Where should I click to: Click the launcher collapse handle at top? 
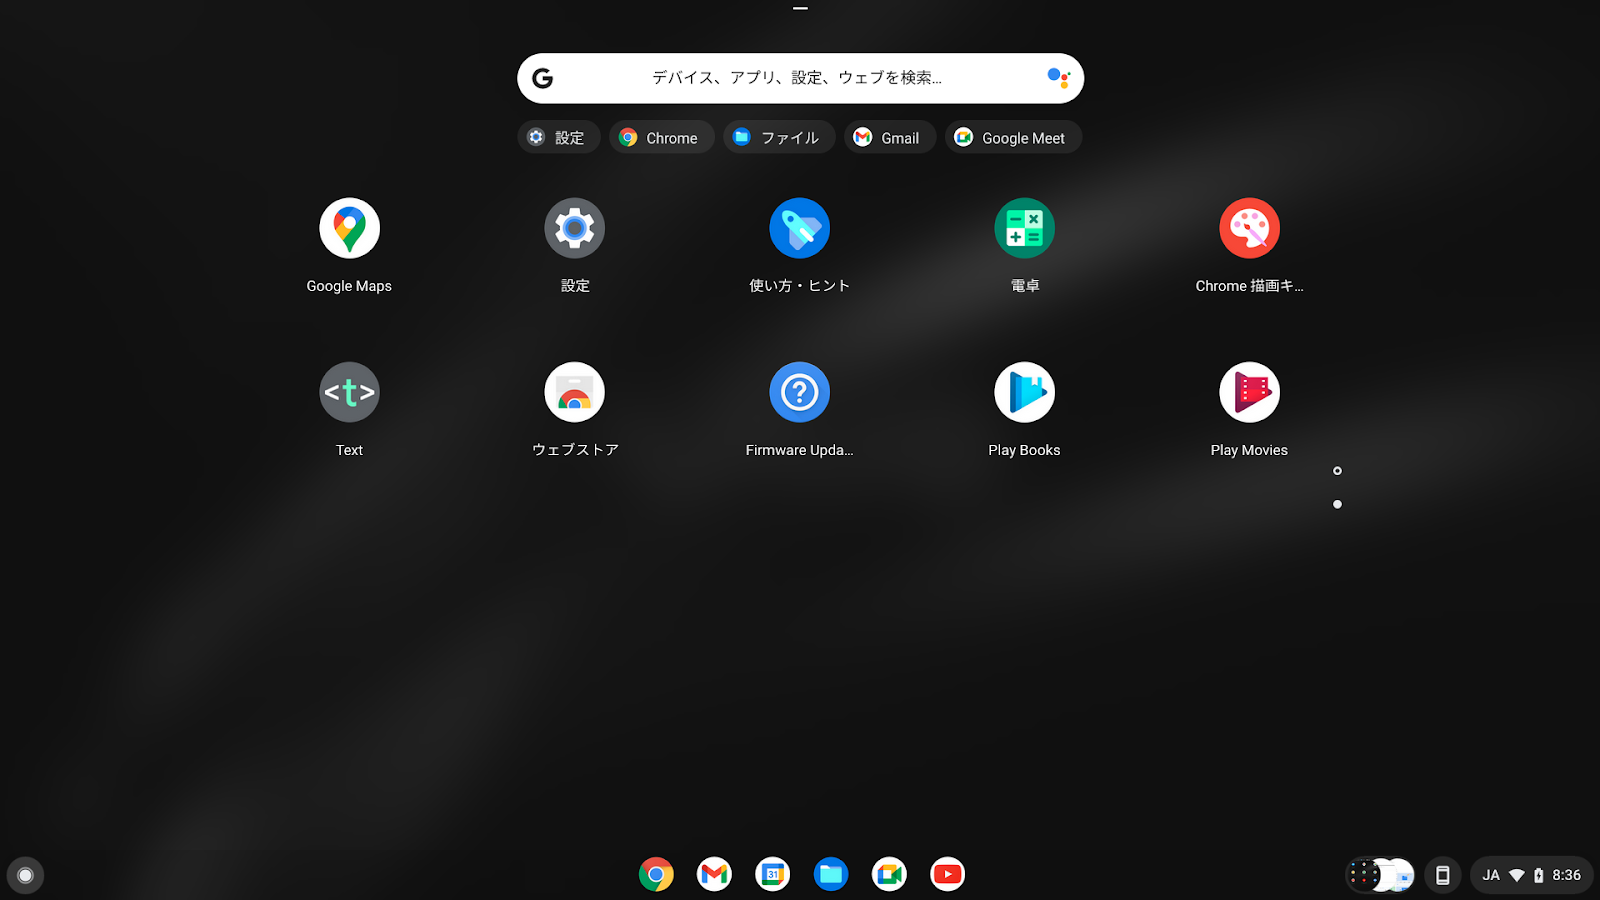tap(800, 8)
